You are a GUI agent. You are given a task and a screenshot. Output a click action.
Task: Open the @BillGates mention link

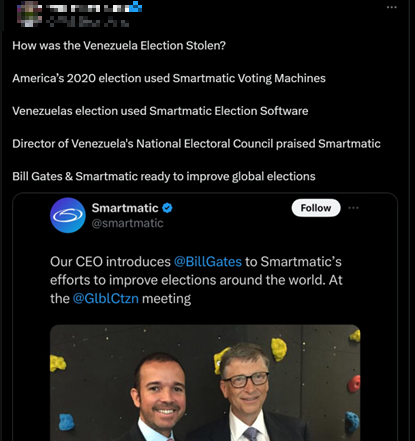tap(208, 262)
